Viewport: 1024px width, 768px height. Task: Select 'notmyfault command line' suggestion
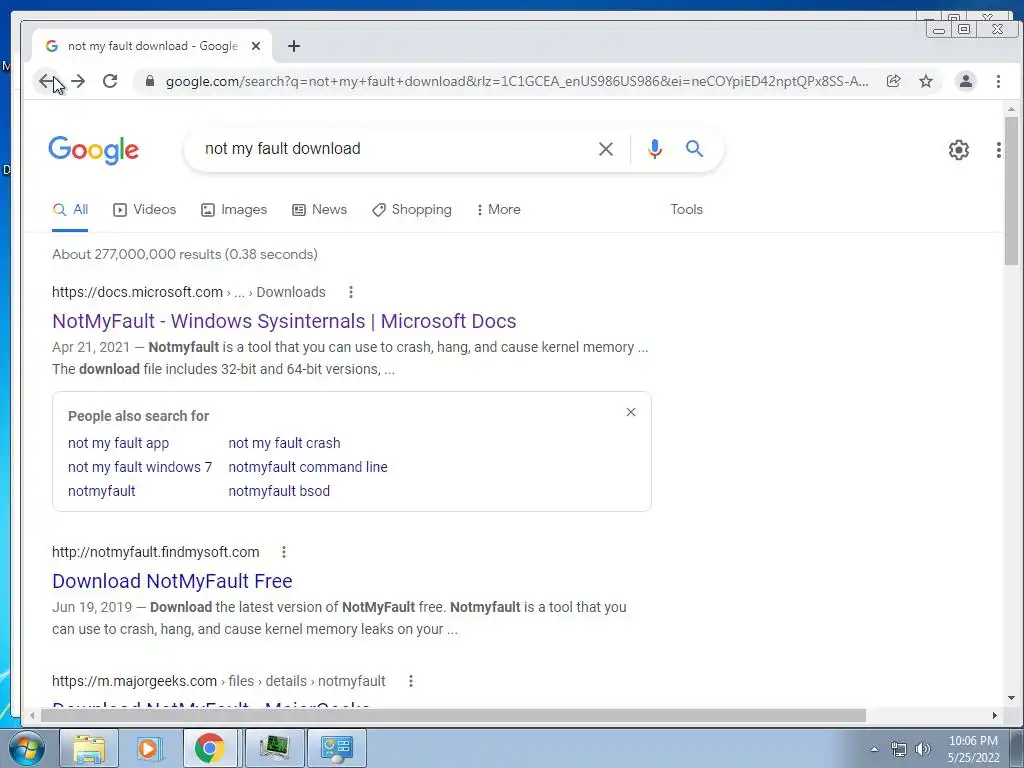click(x=308, y=467)
